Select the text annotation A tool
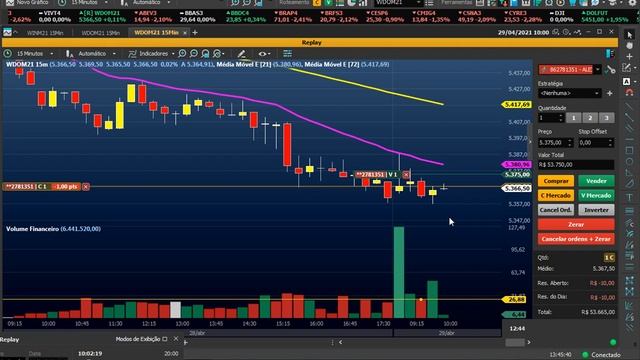Image resolution: width=640 pixels, height=360 pixels. pos(627,82)
